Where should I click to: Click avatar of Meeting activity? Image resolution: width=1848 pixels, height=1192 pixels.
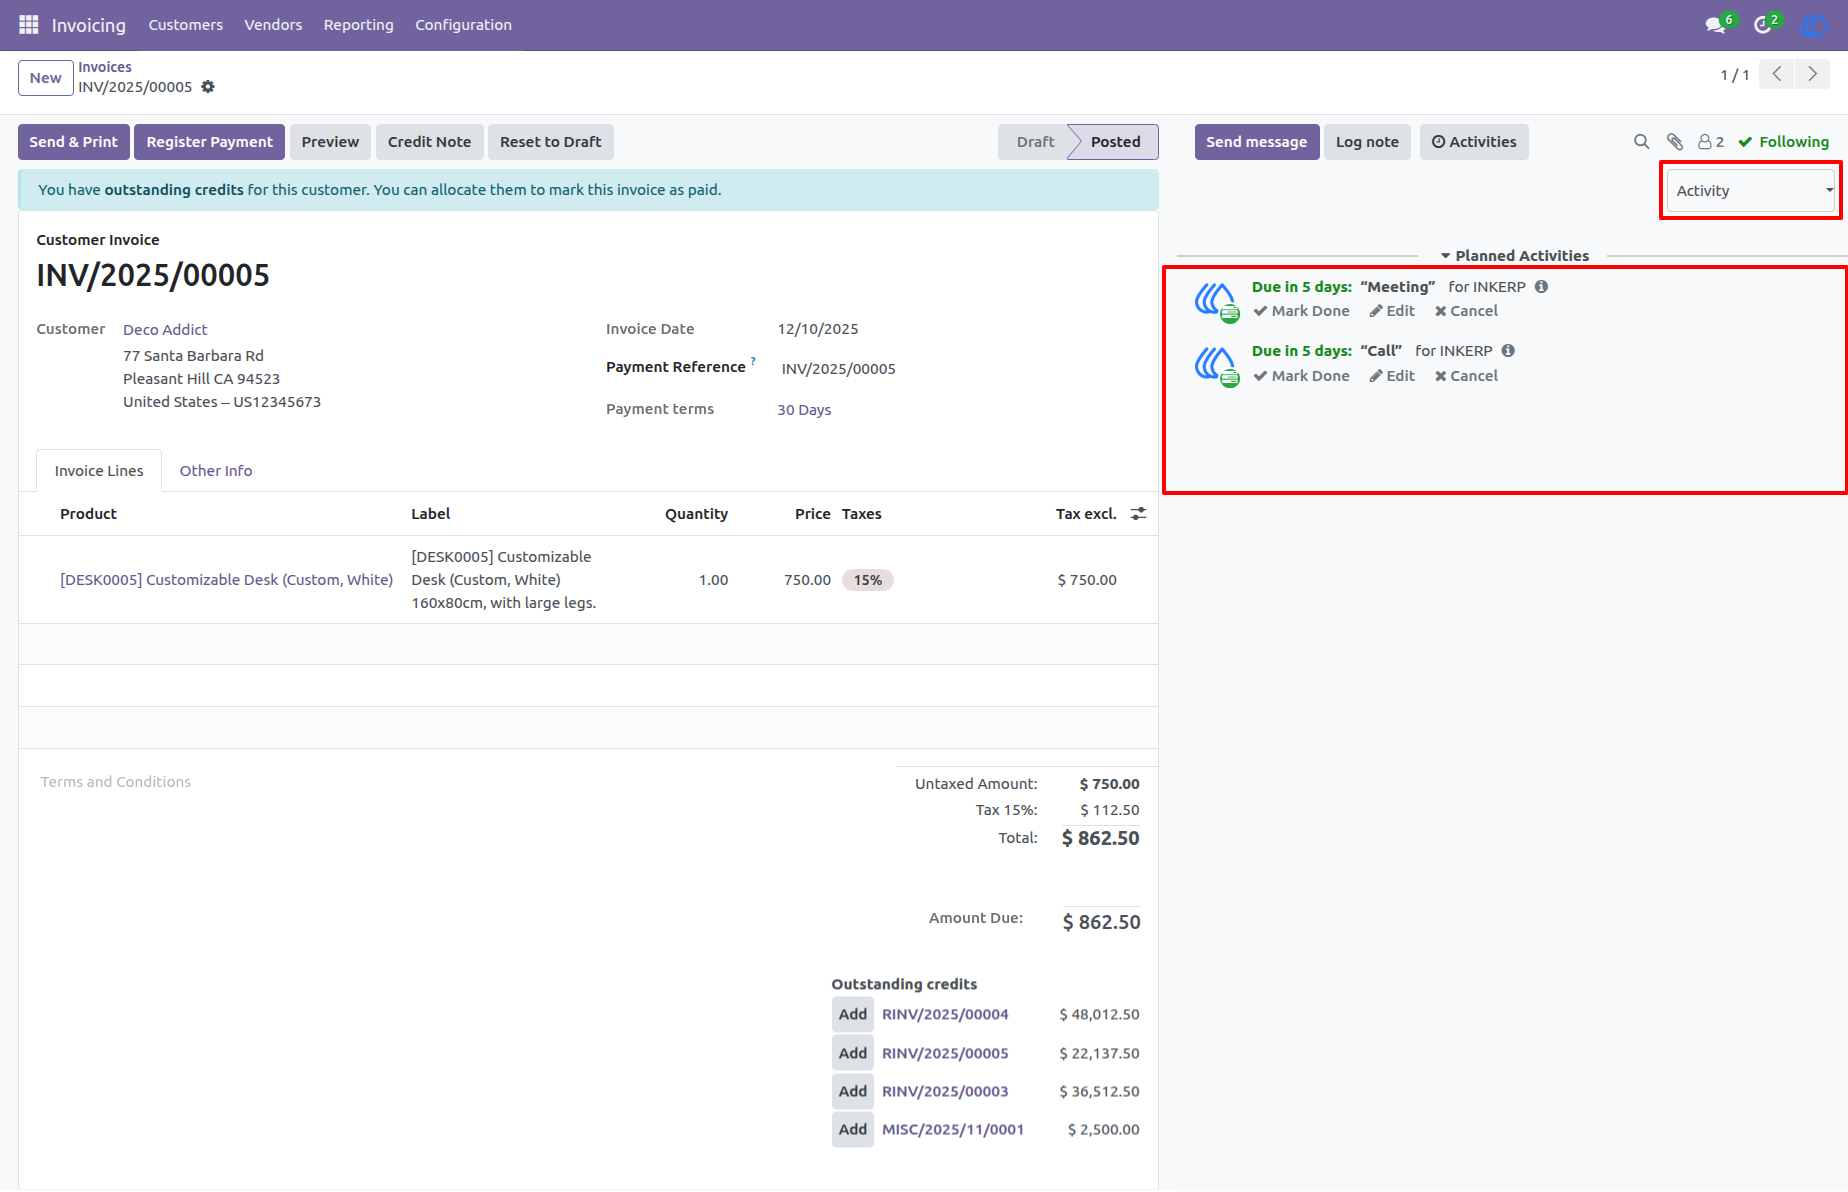pos(1216,301)
